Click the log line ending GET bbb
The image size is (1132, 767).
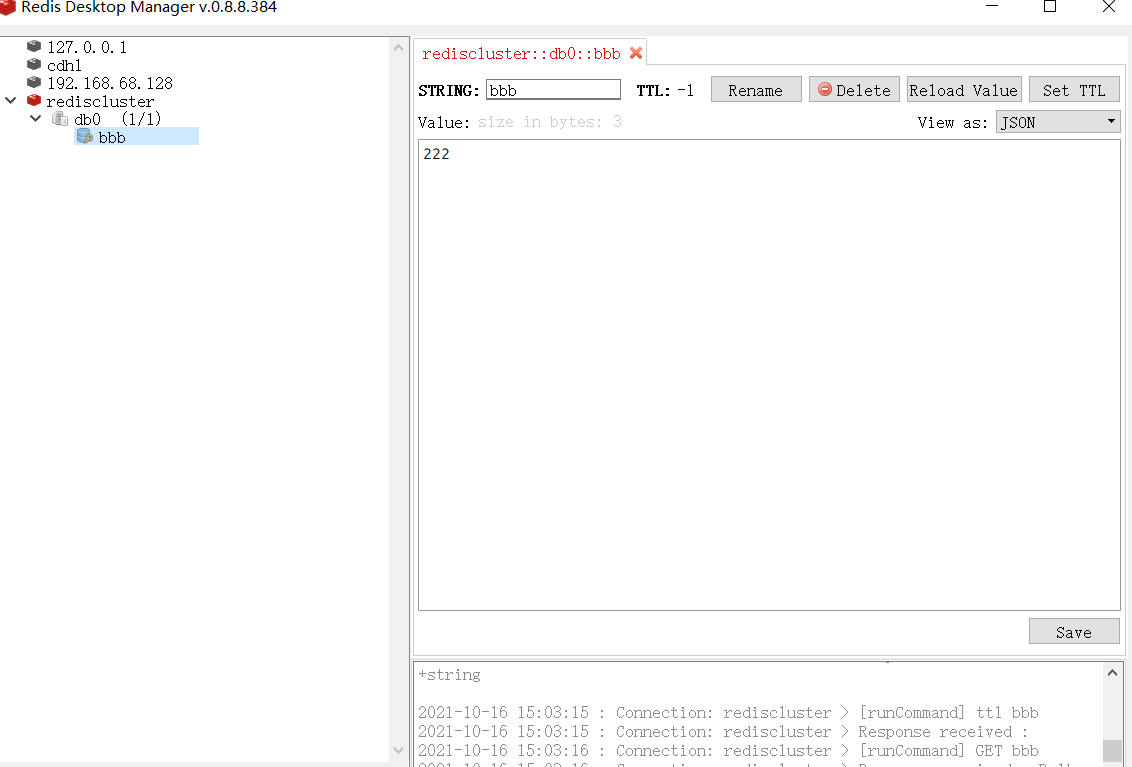[x=728, y=750]
